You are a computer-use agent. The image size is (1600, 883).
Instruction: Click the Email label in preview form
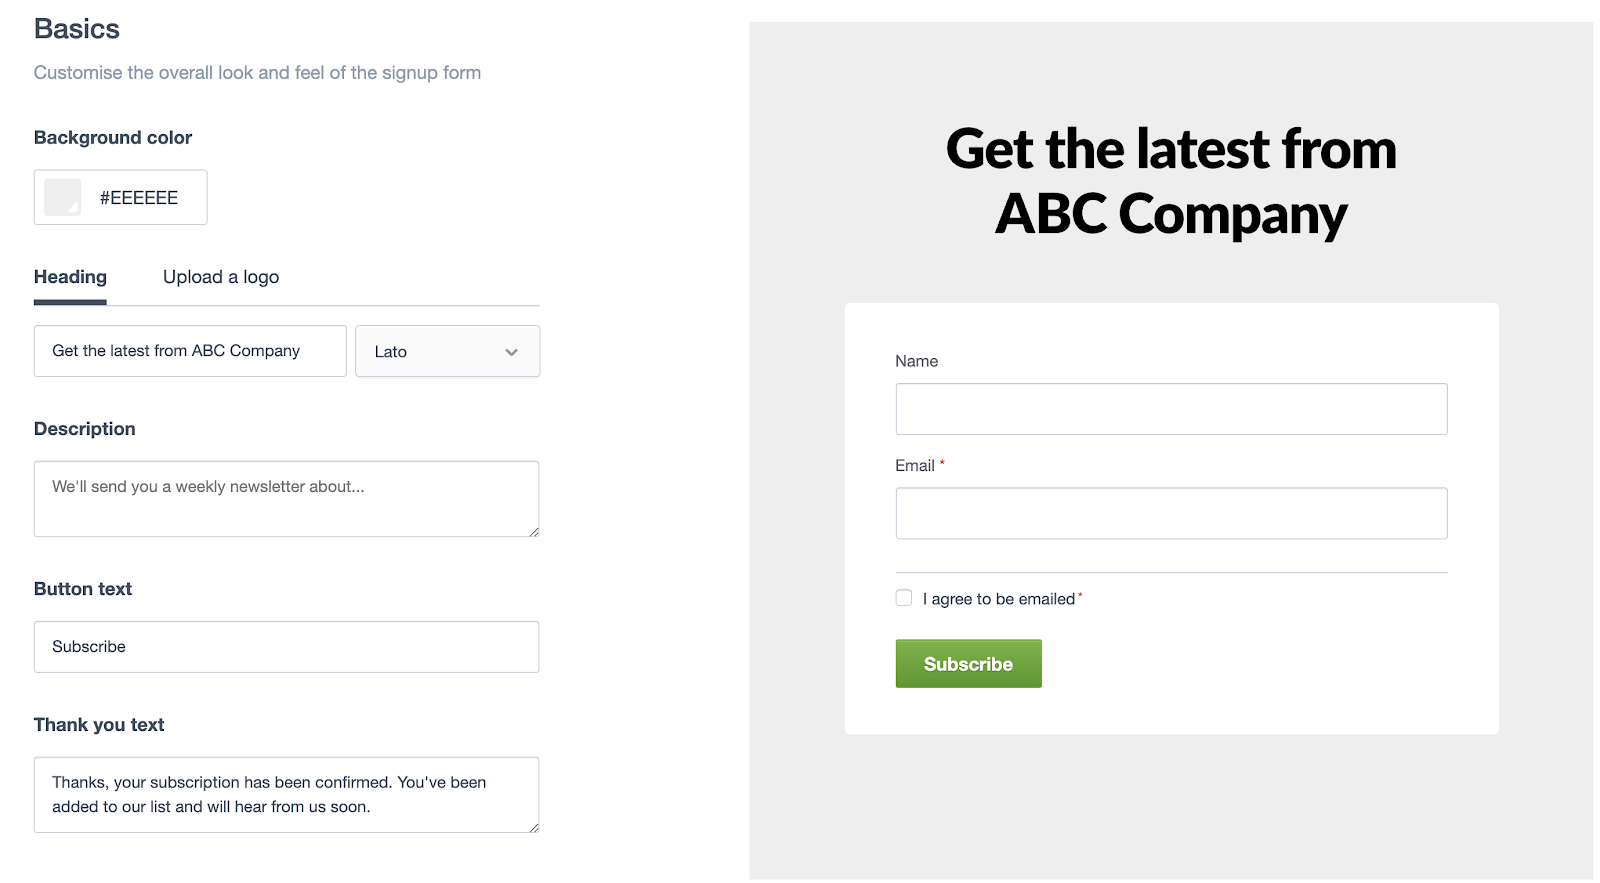click(x=915, y=466)
